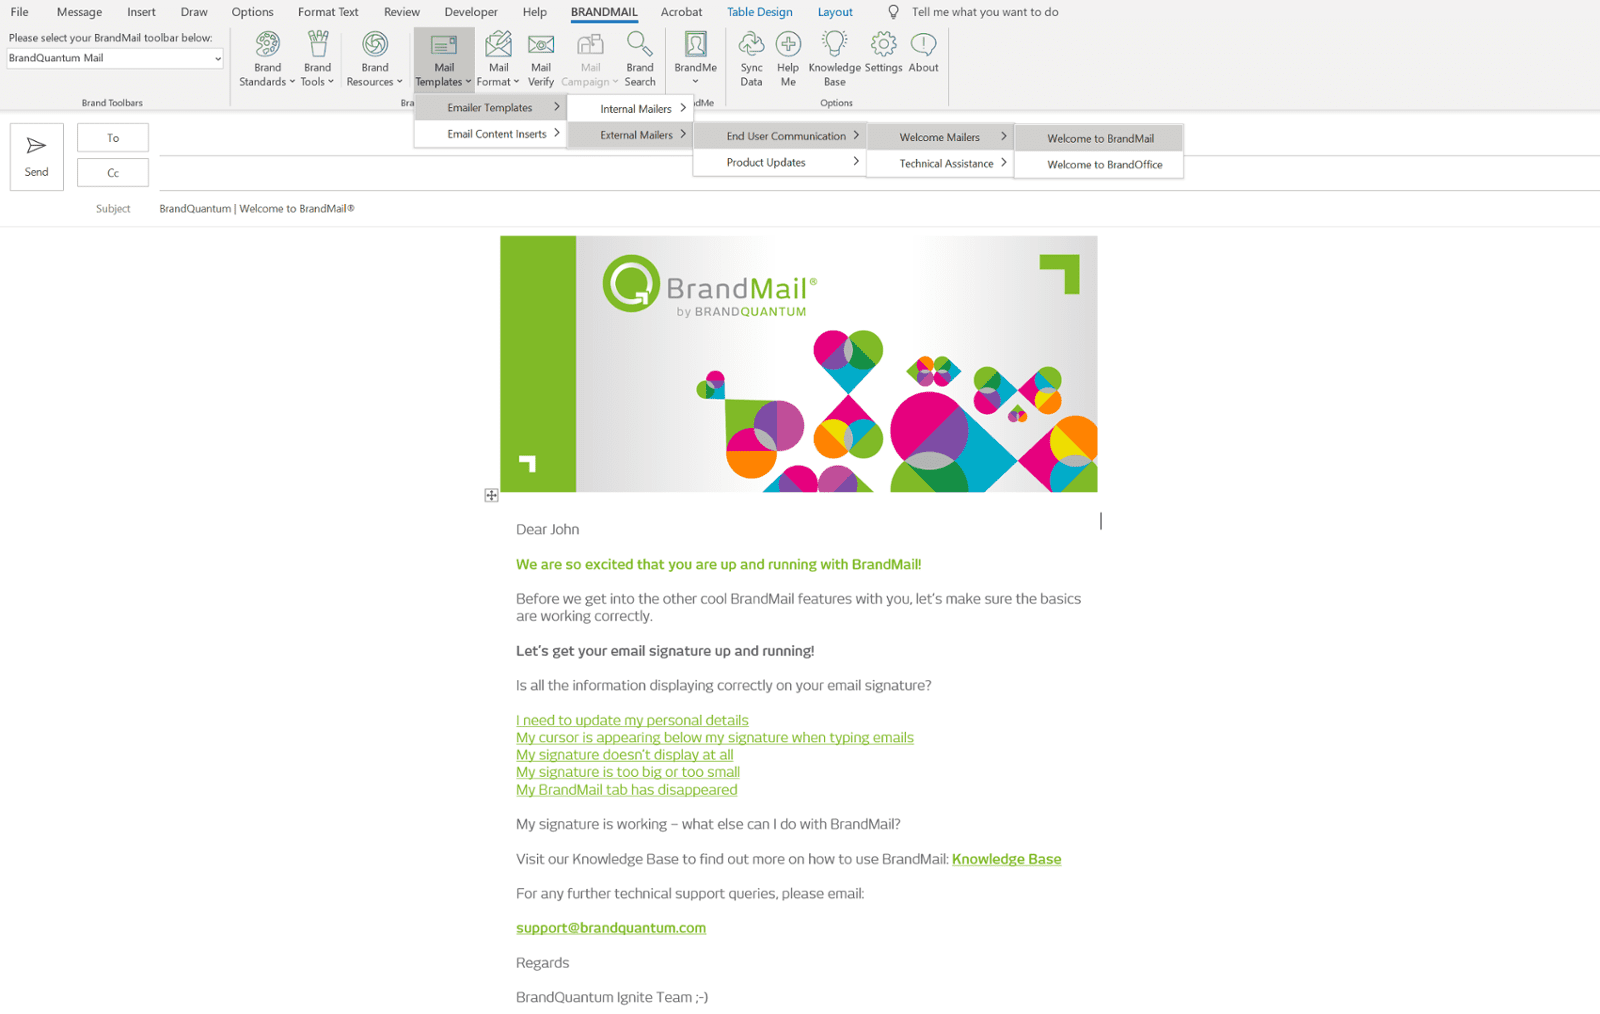The width and height of the screenshot is (1600, 1014).
Task: Switch to the Developer tab
Action: [471, 12]
